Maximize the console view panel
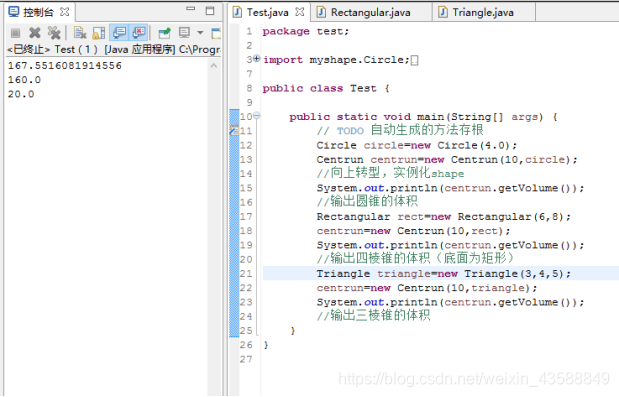Image resolution: width=619 pixels, height=397 pixels. (210, 11)
